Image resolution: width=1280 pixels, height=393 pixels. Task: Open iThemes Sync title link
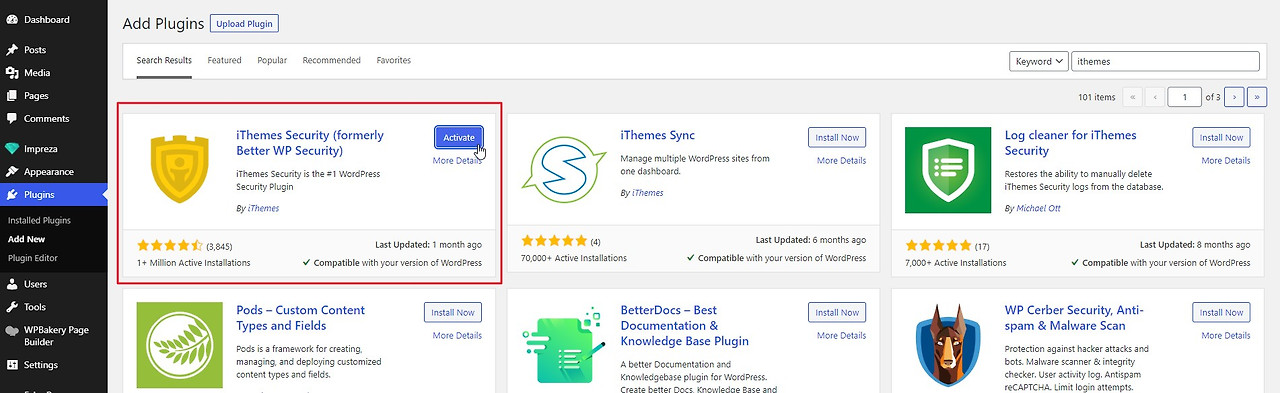(x=657, y=135)
